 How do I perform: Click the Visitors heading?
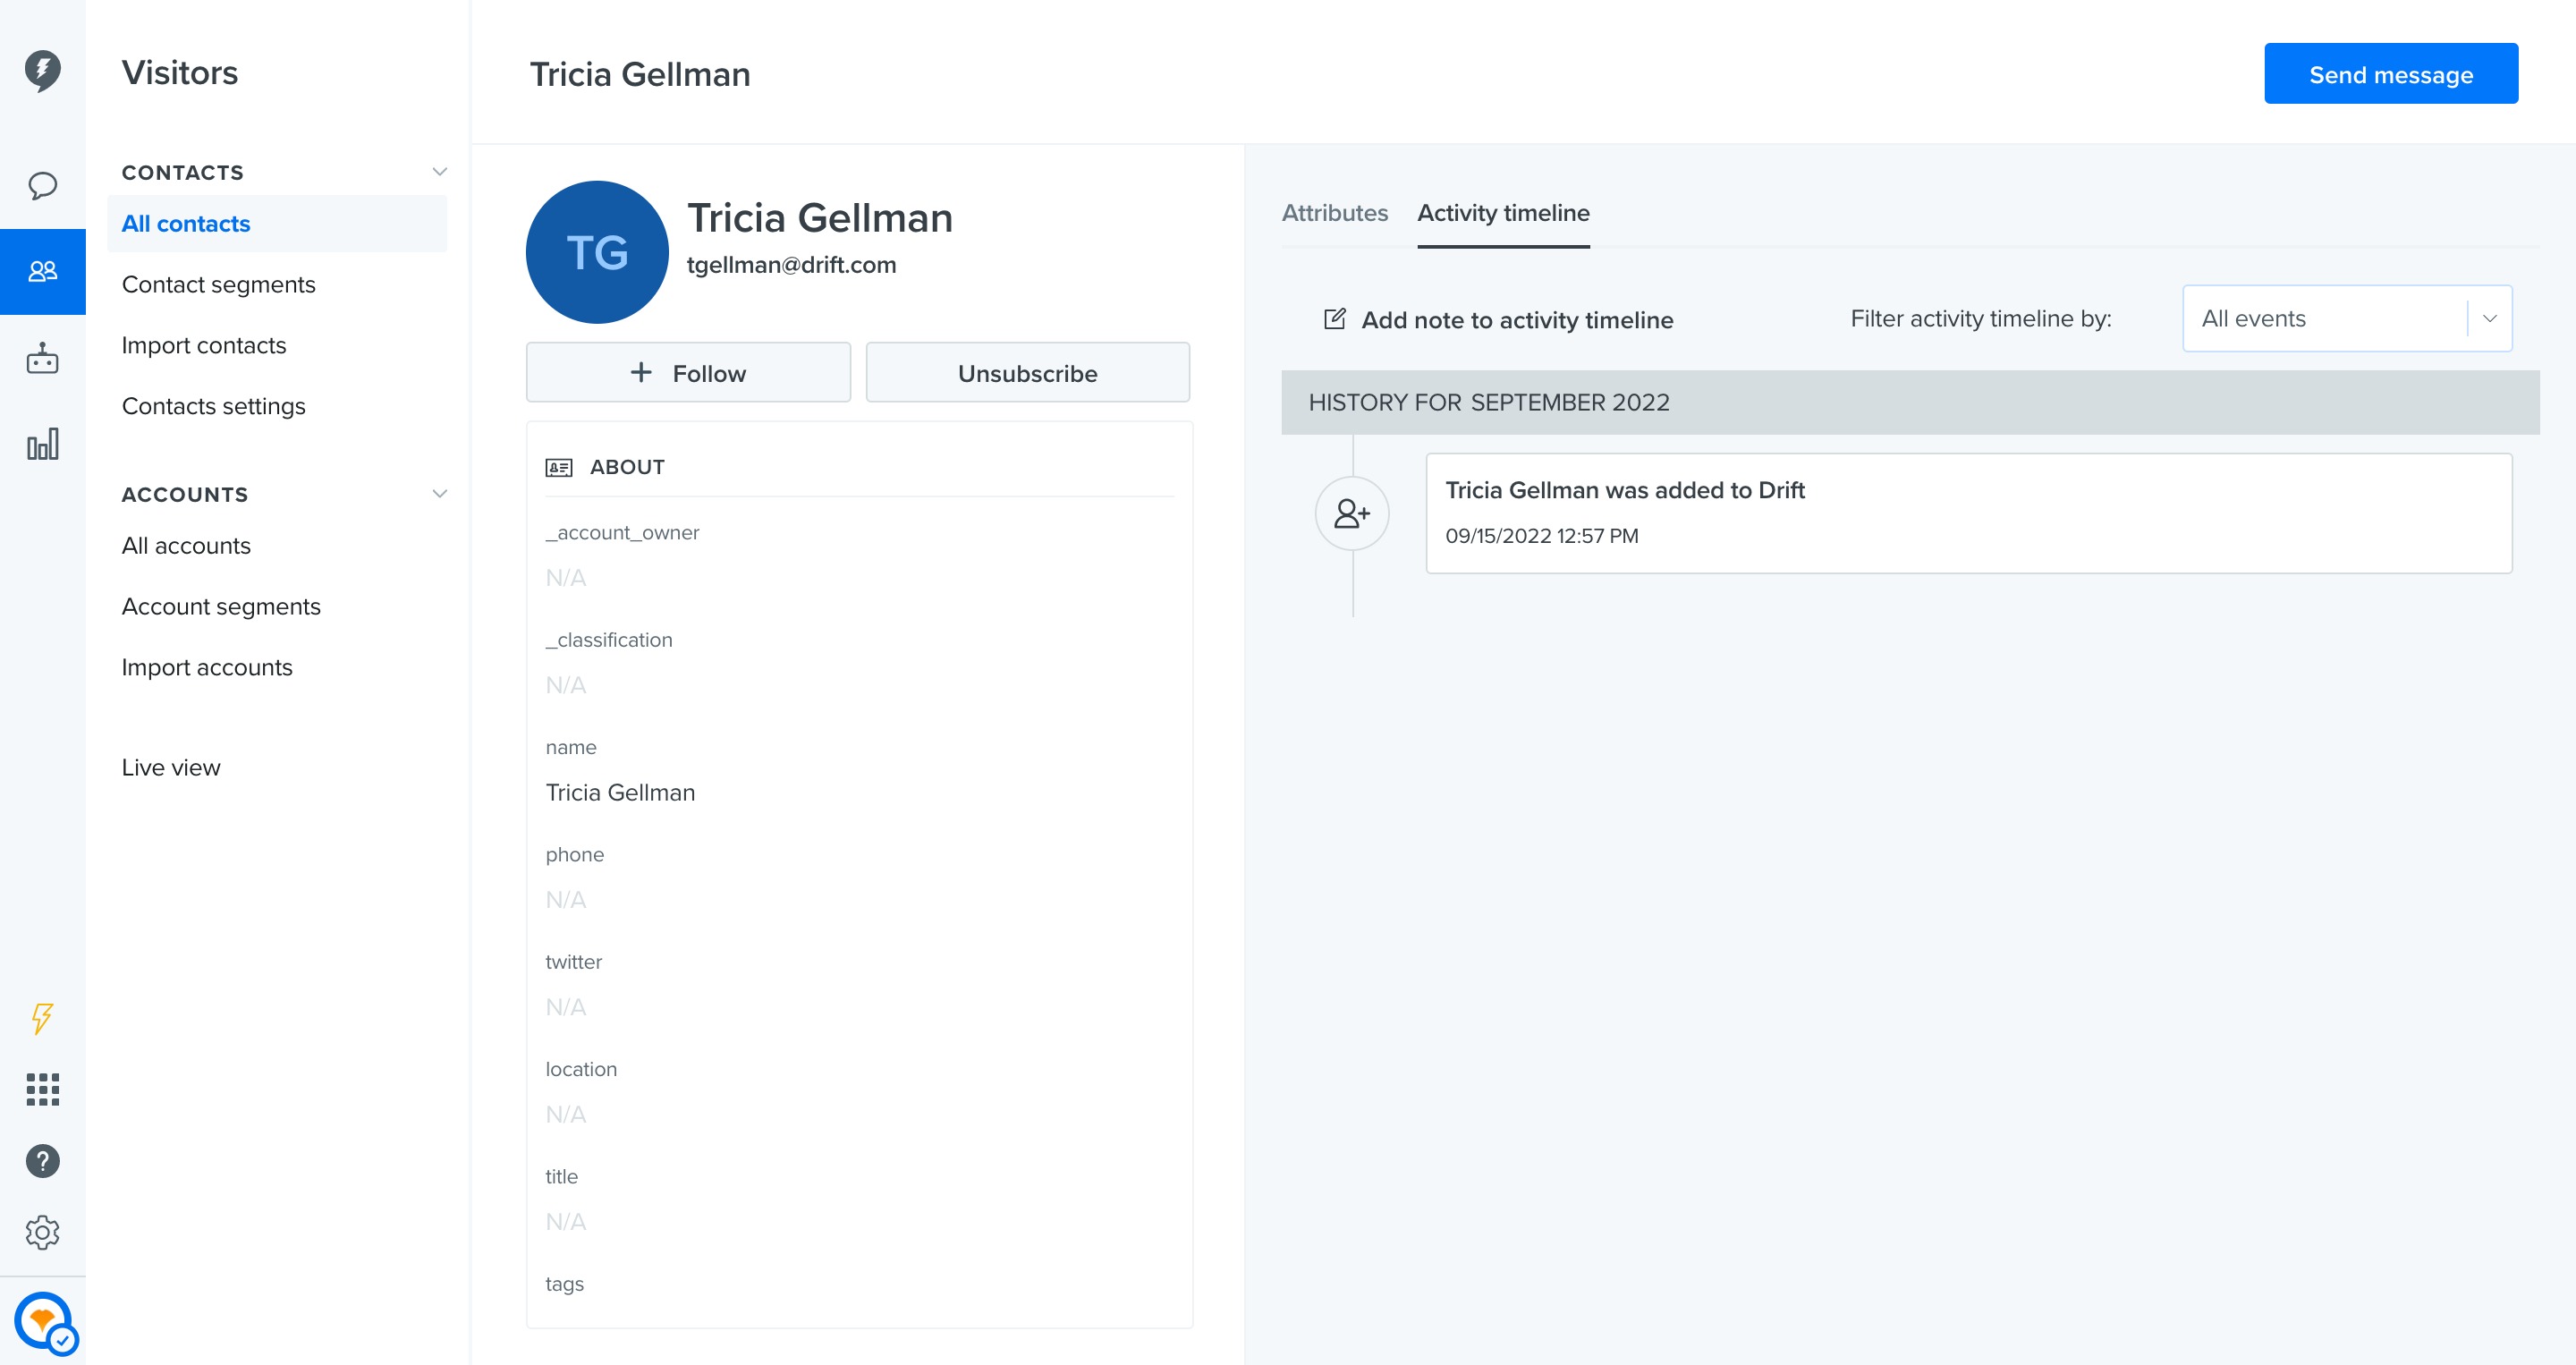180,73
